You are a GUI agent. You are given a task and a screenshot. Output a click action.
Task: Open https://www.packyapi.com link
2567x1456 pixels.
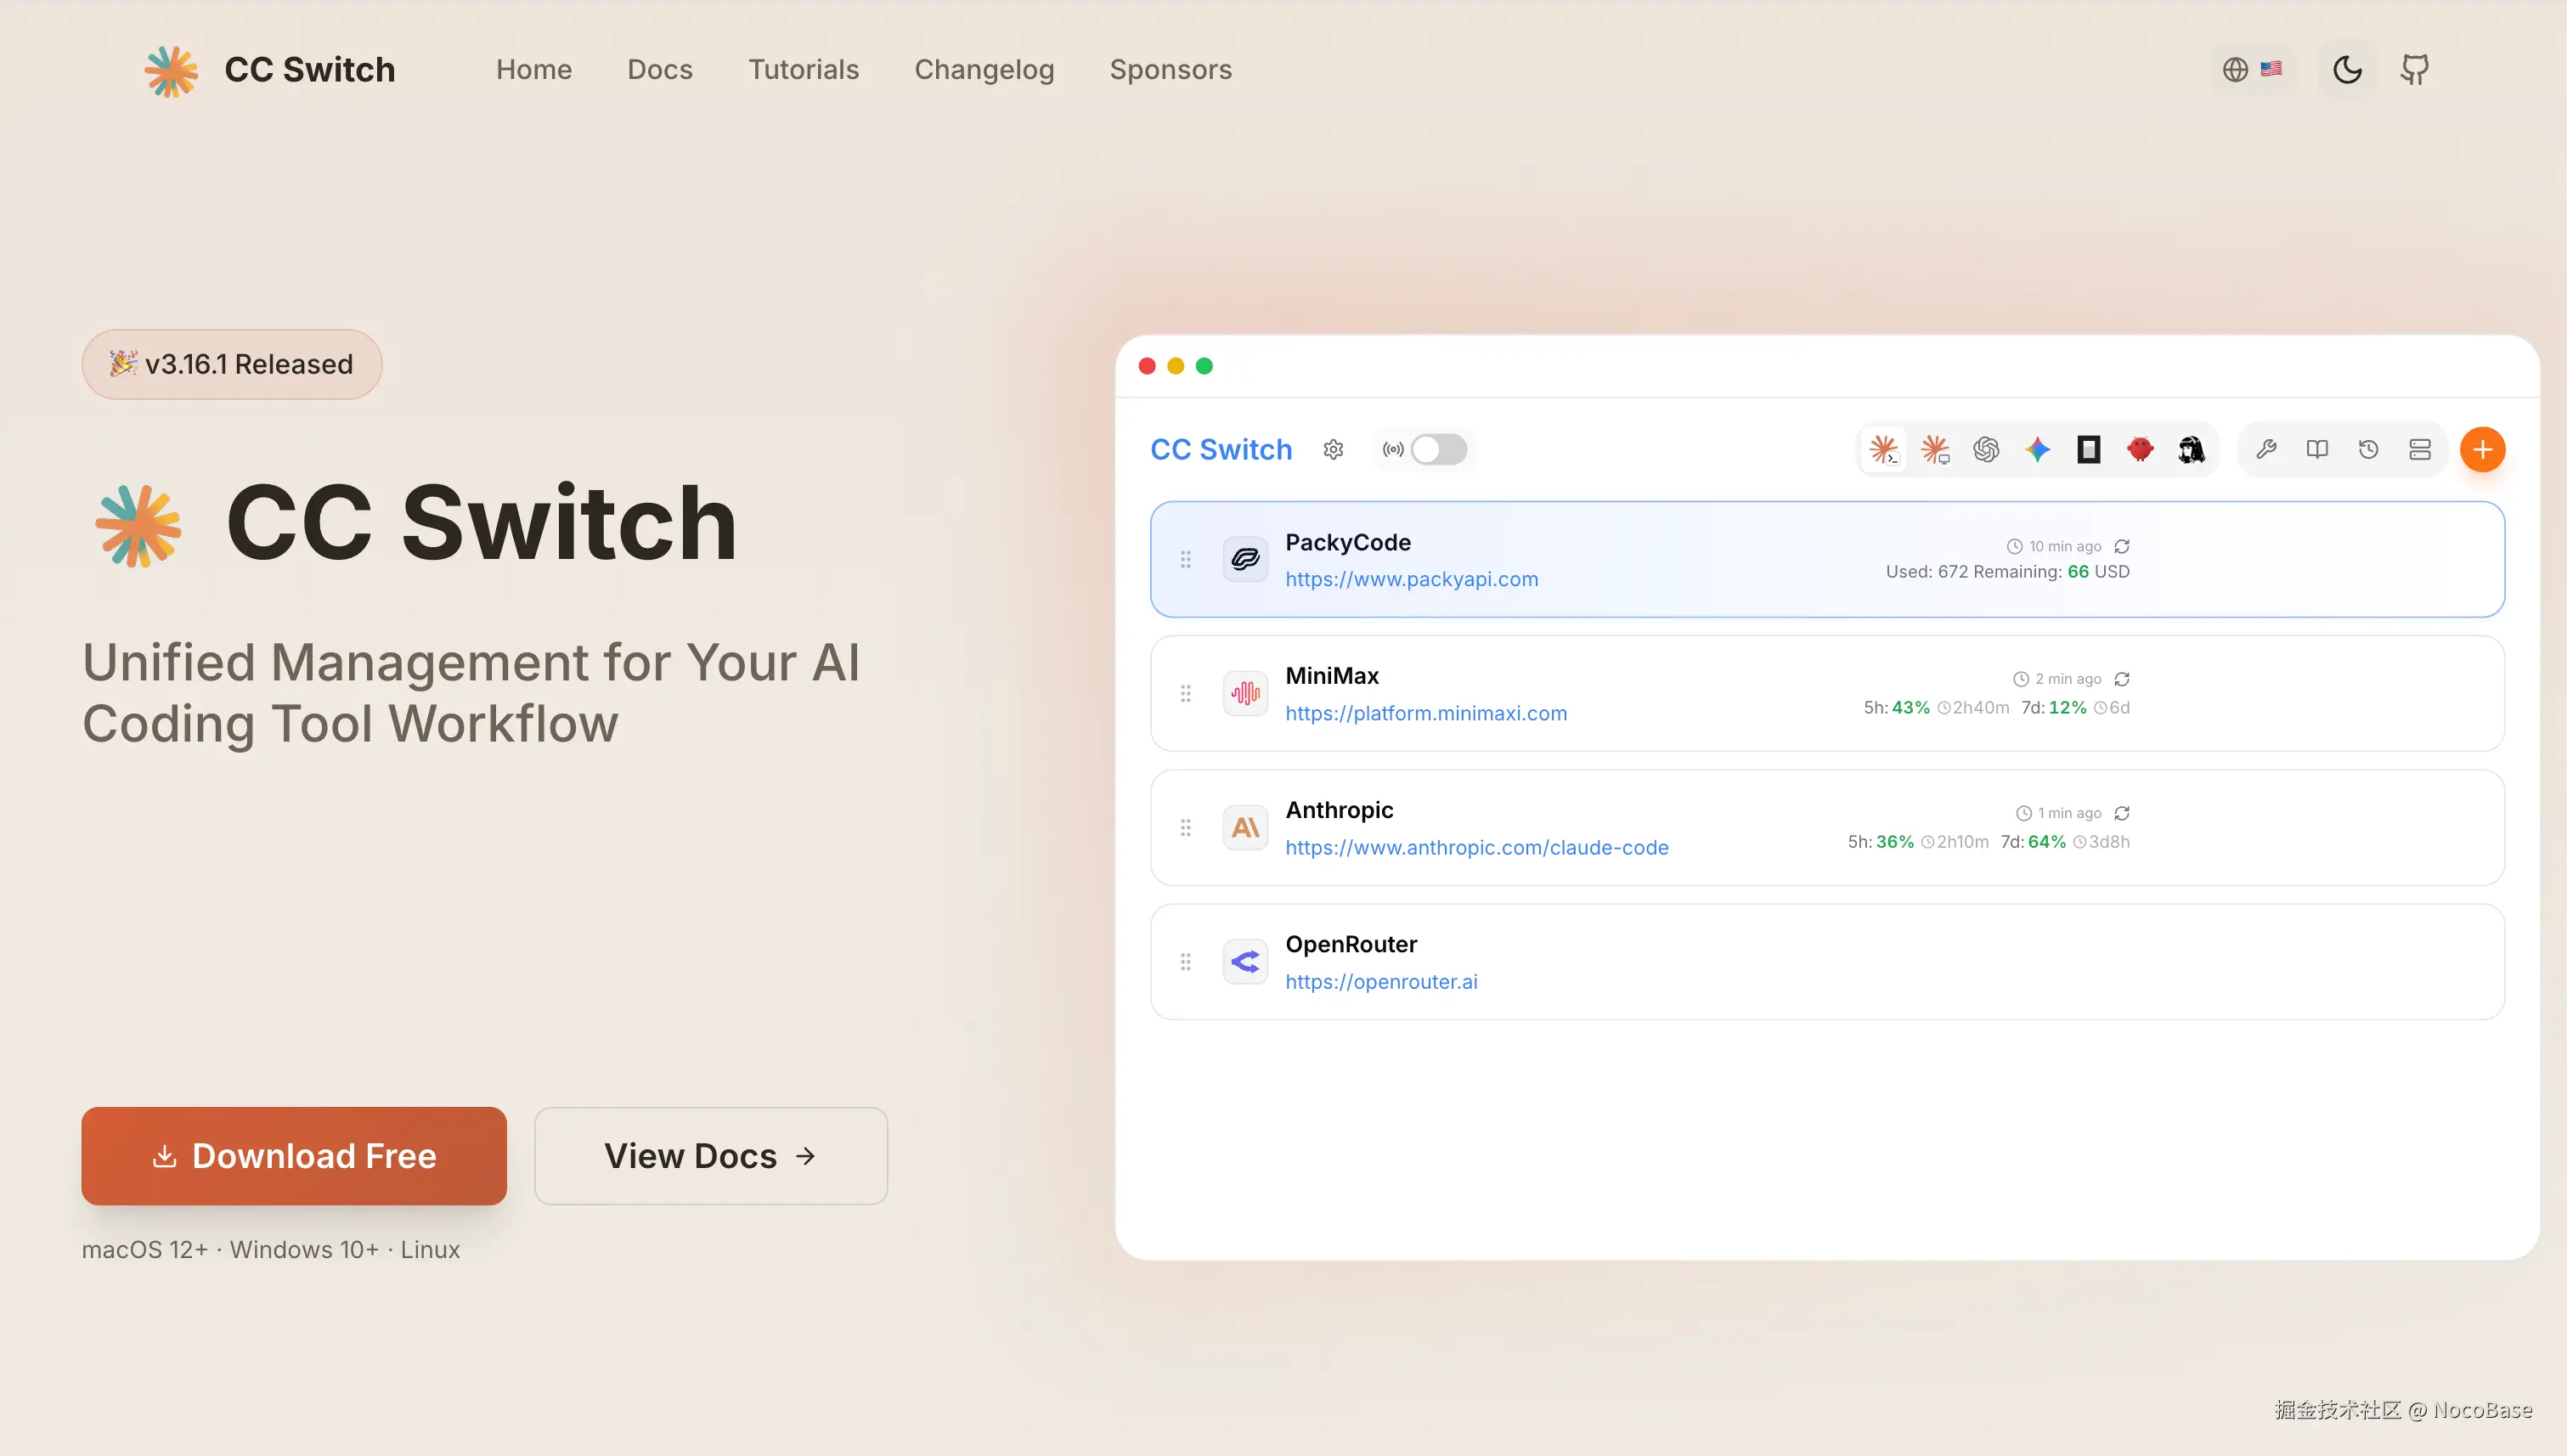(x=1411, y=579)
